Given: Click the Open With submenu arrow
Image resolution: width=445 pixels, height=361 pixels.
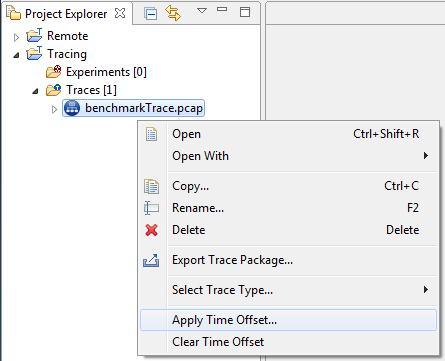Looking at the screenshot, I should [426, 156].
